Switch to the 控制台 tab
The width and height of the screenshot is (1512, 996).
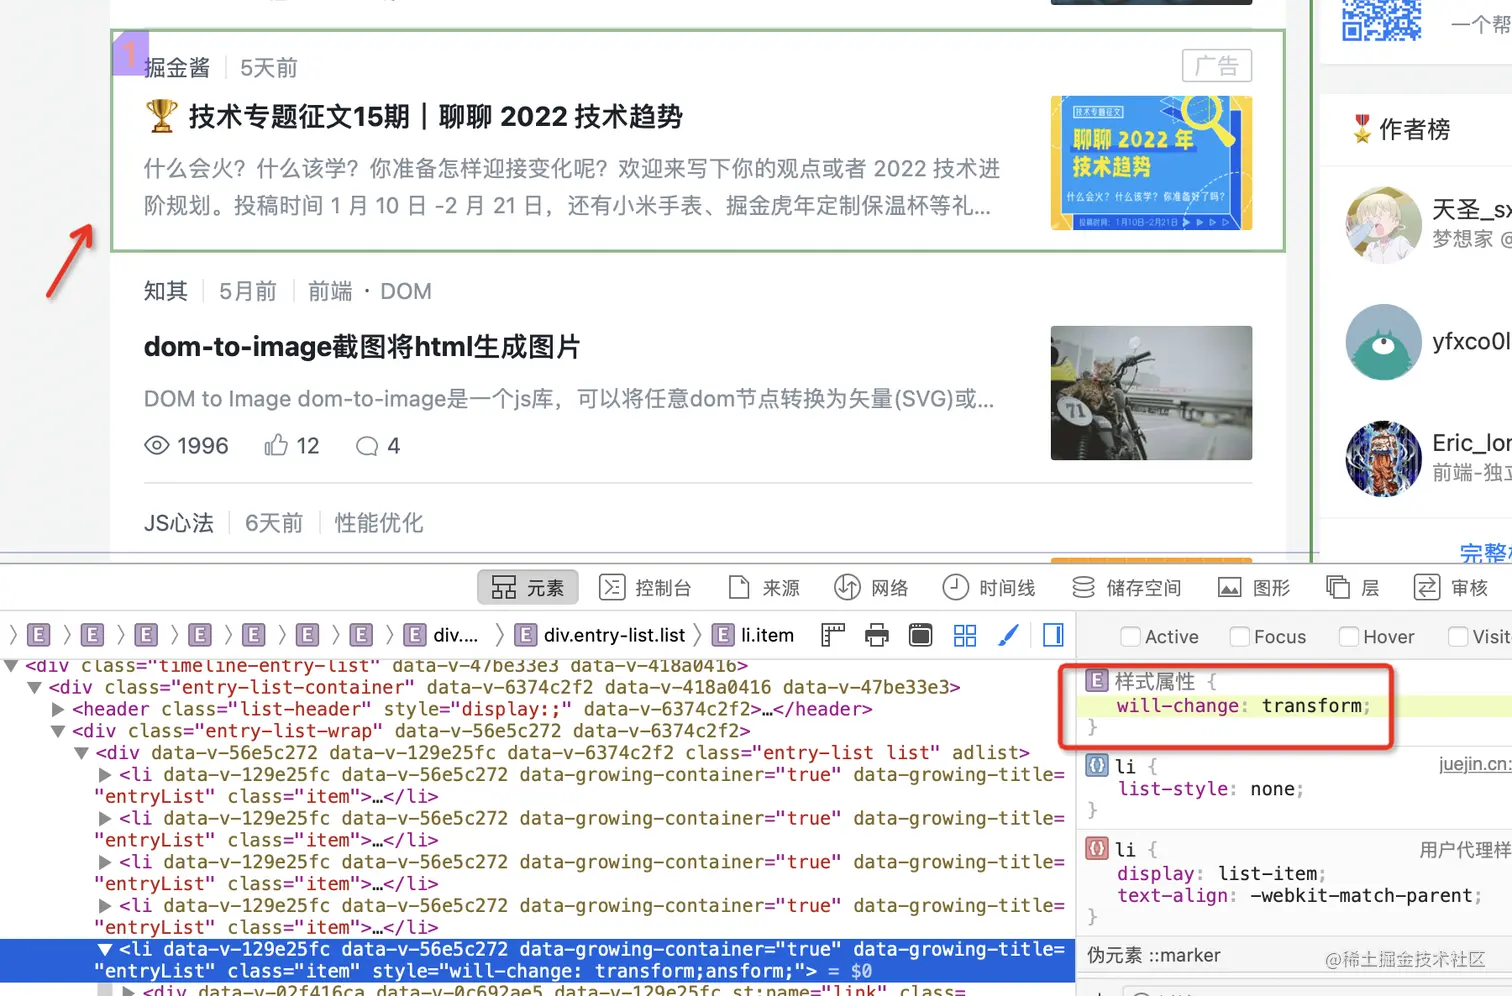[646, 588]
